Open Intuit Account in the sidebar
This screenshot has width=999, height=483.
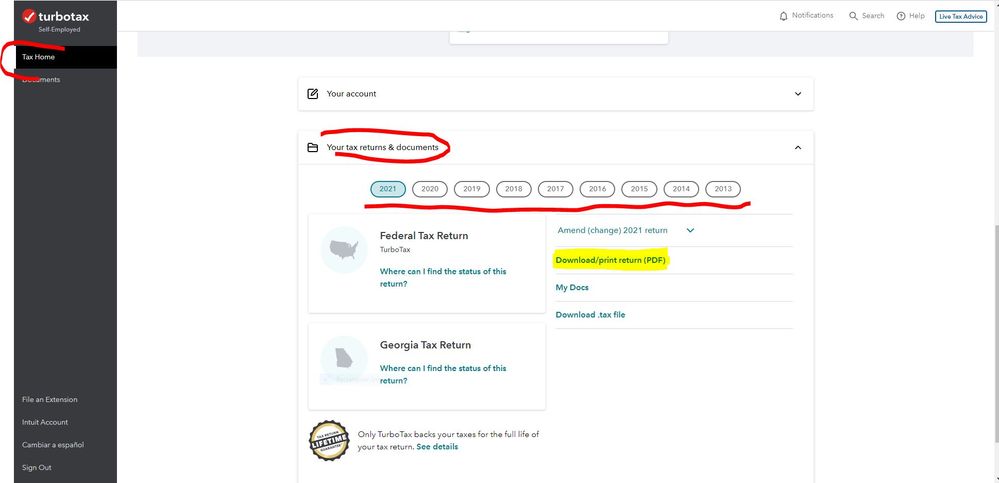click(45, 422)
